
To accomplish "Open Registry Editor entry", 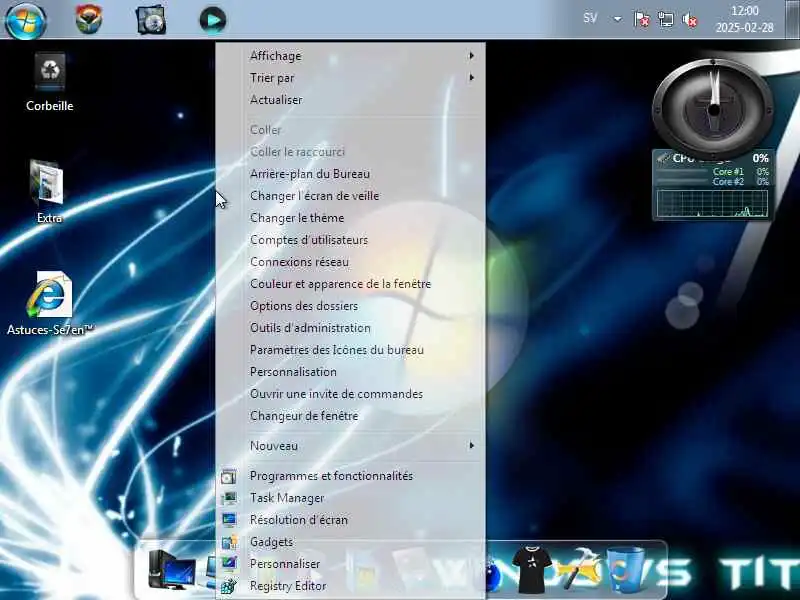I will (x=351, y=586).
